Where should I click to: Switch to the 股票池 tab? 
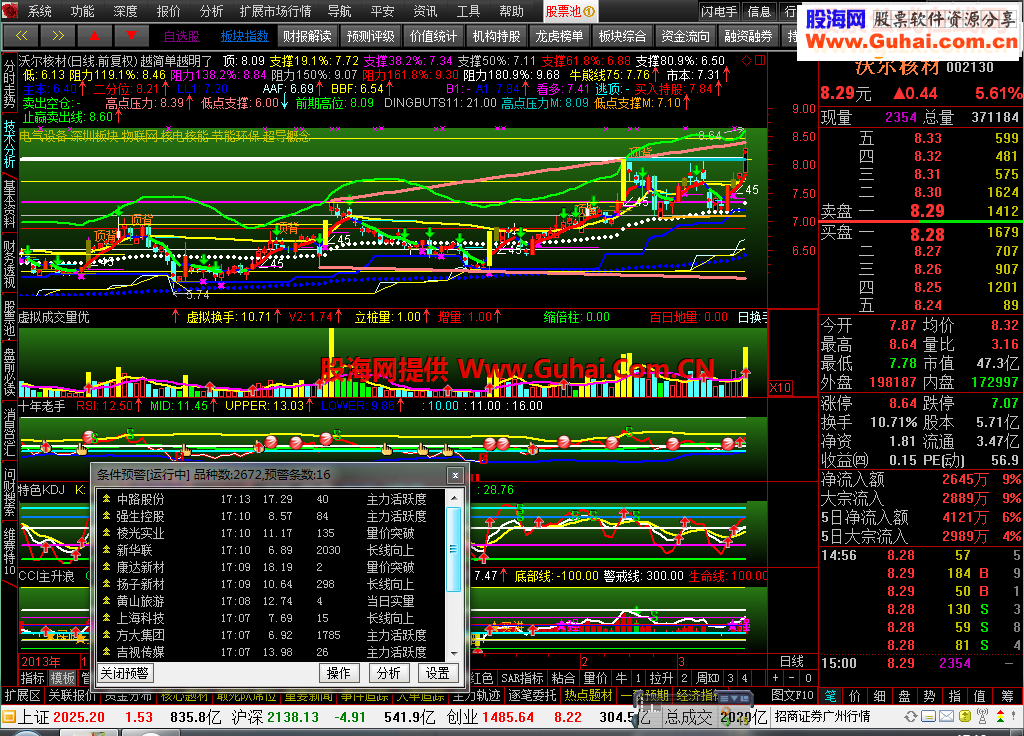(x=569, y=11)
